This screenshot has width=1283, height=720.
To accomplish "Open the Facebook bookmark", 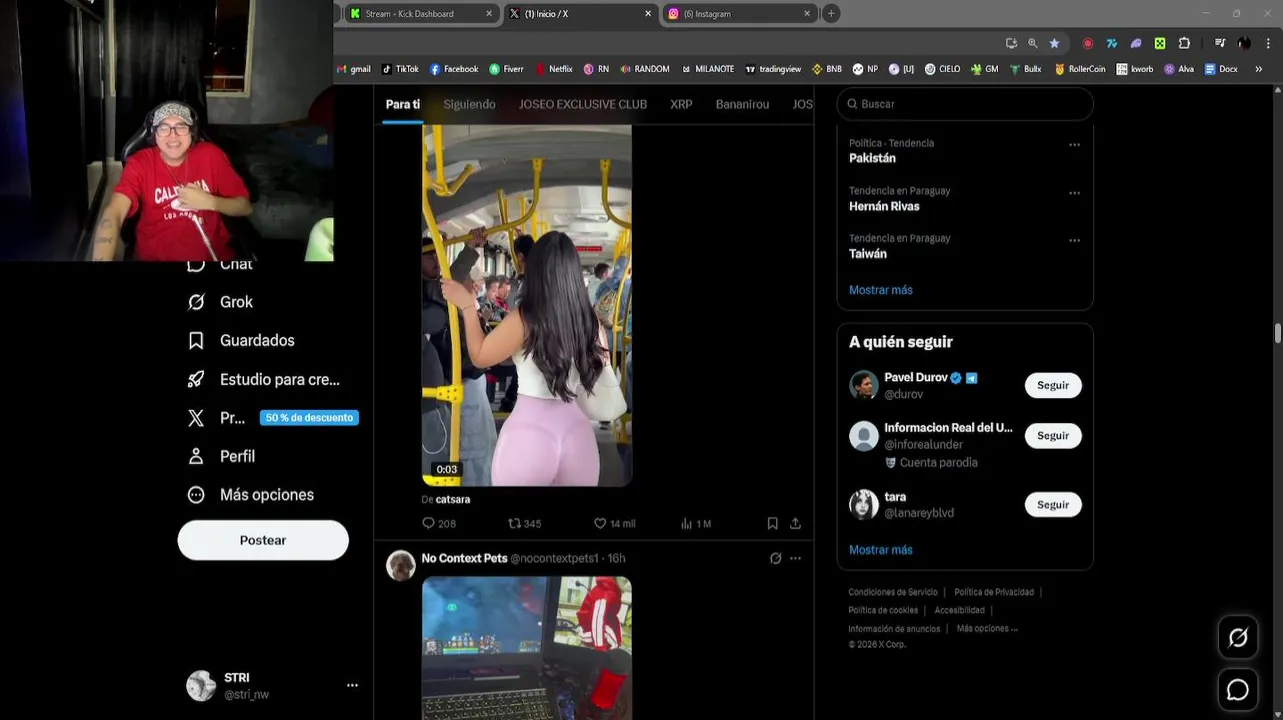I will tap(454, 69).
